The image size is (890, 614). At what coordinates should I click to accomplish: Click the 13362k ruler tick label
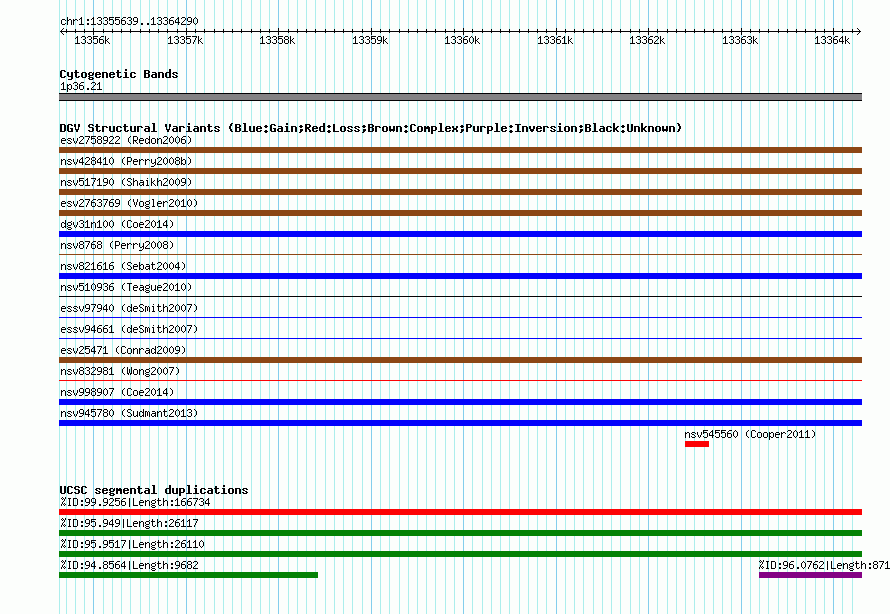coord(647,40)
